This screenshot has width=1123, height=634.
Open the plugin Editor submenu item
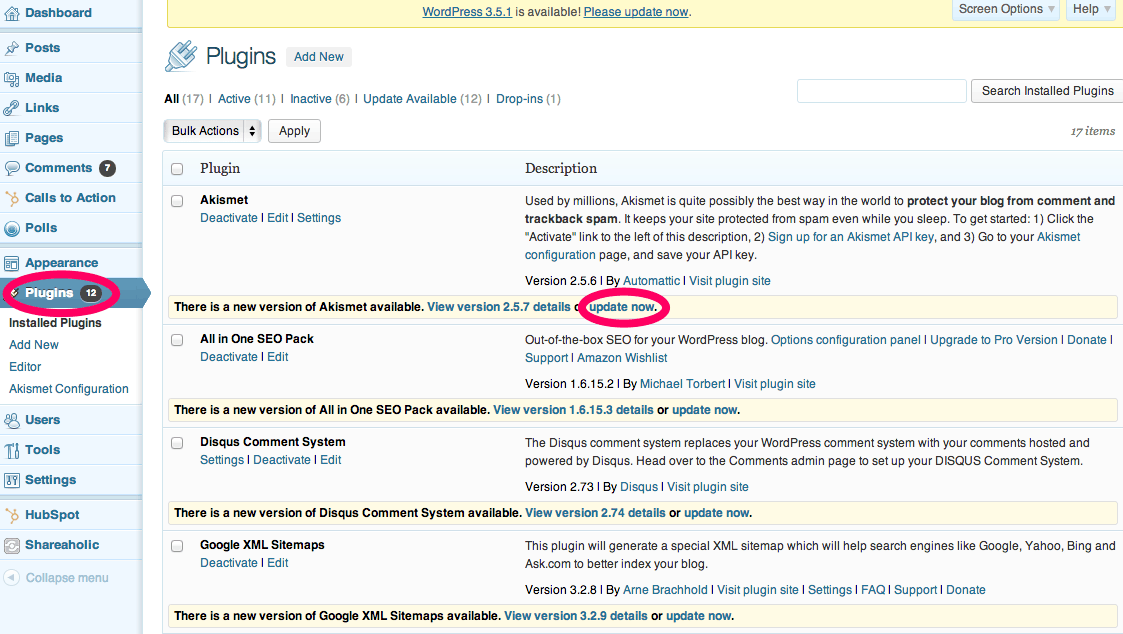[25, 367]
